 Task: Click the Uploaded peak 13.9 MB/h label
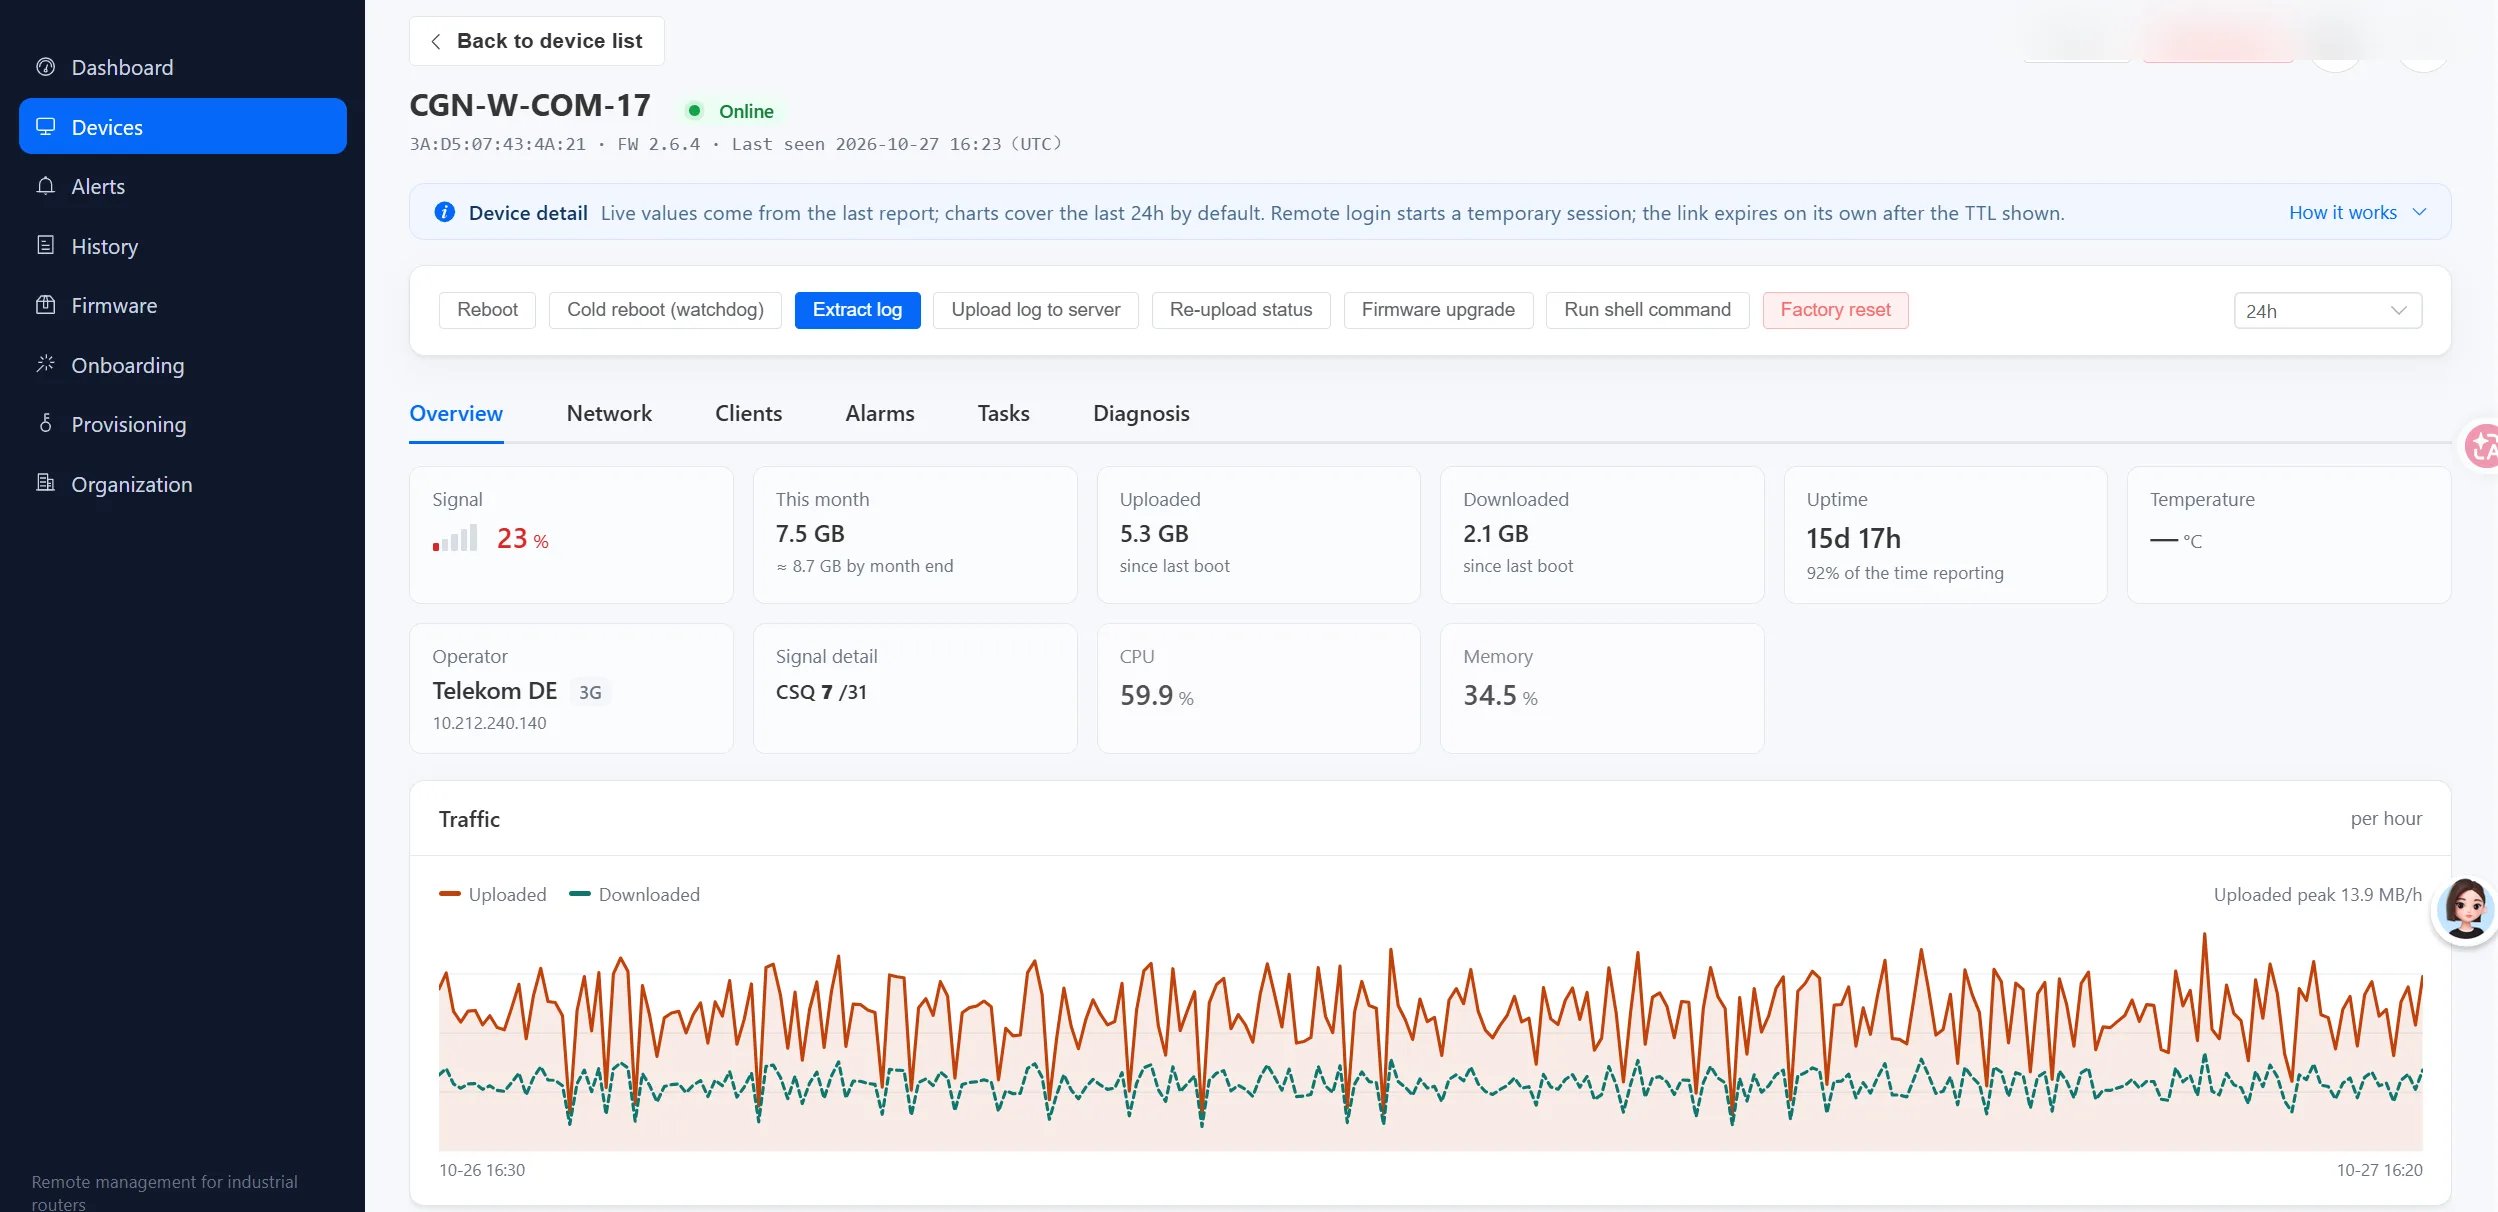tap(2317, 894)
